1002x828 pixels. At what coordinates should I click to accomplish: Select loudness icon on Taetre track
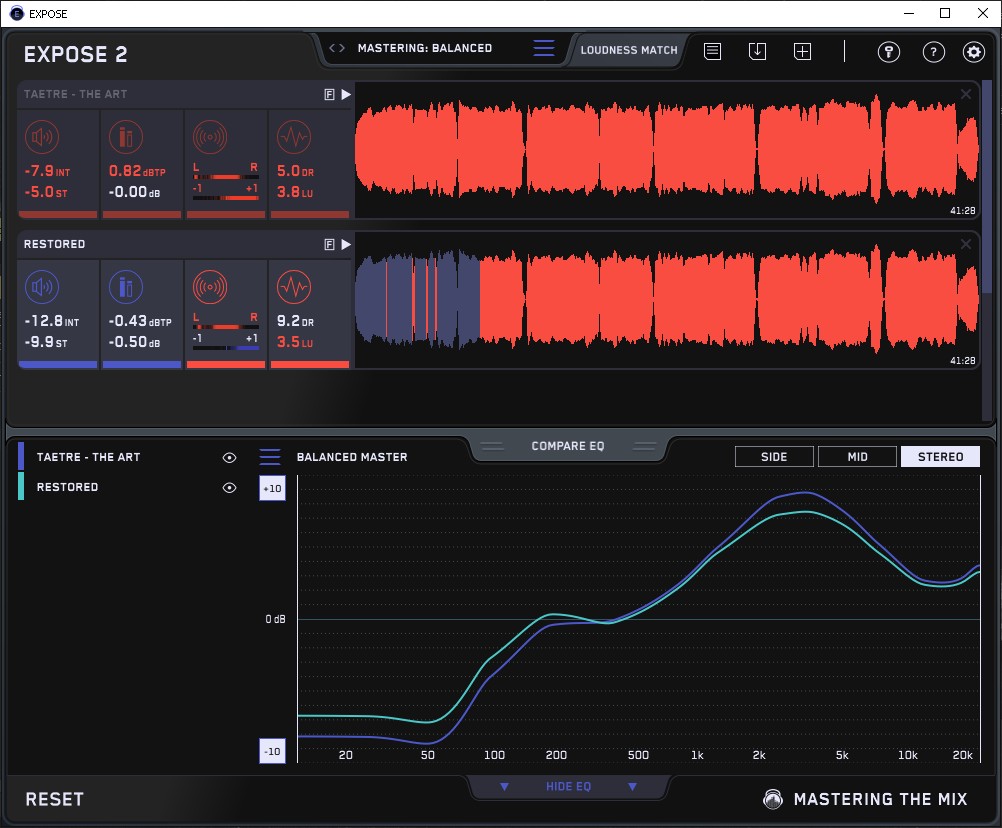point(42,137)
